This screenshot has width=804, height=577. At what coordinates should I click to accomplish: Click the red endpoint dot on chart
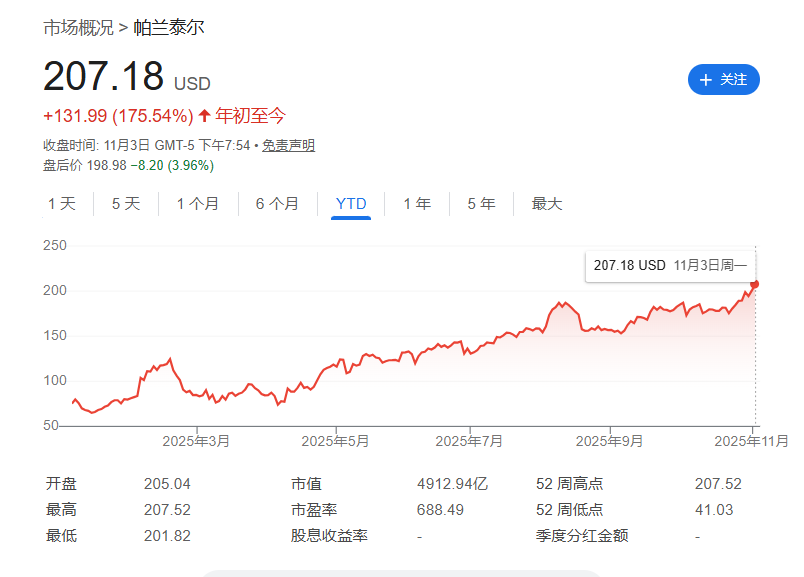tap(755, 284)
